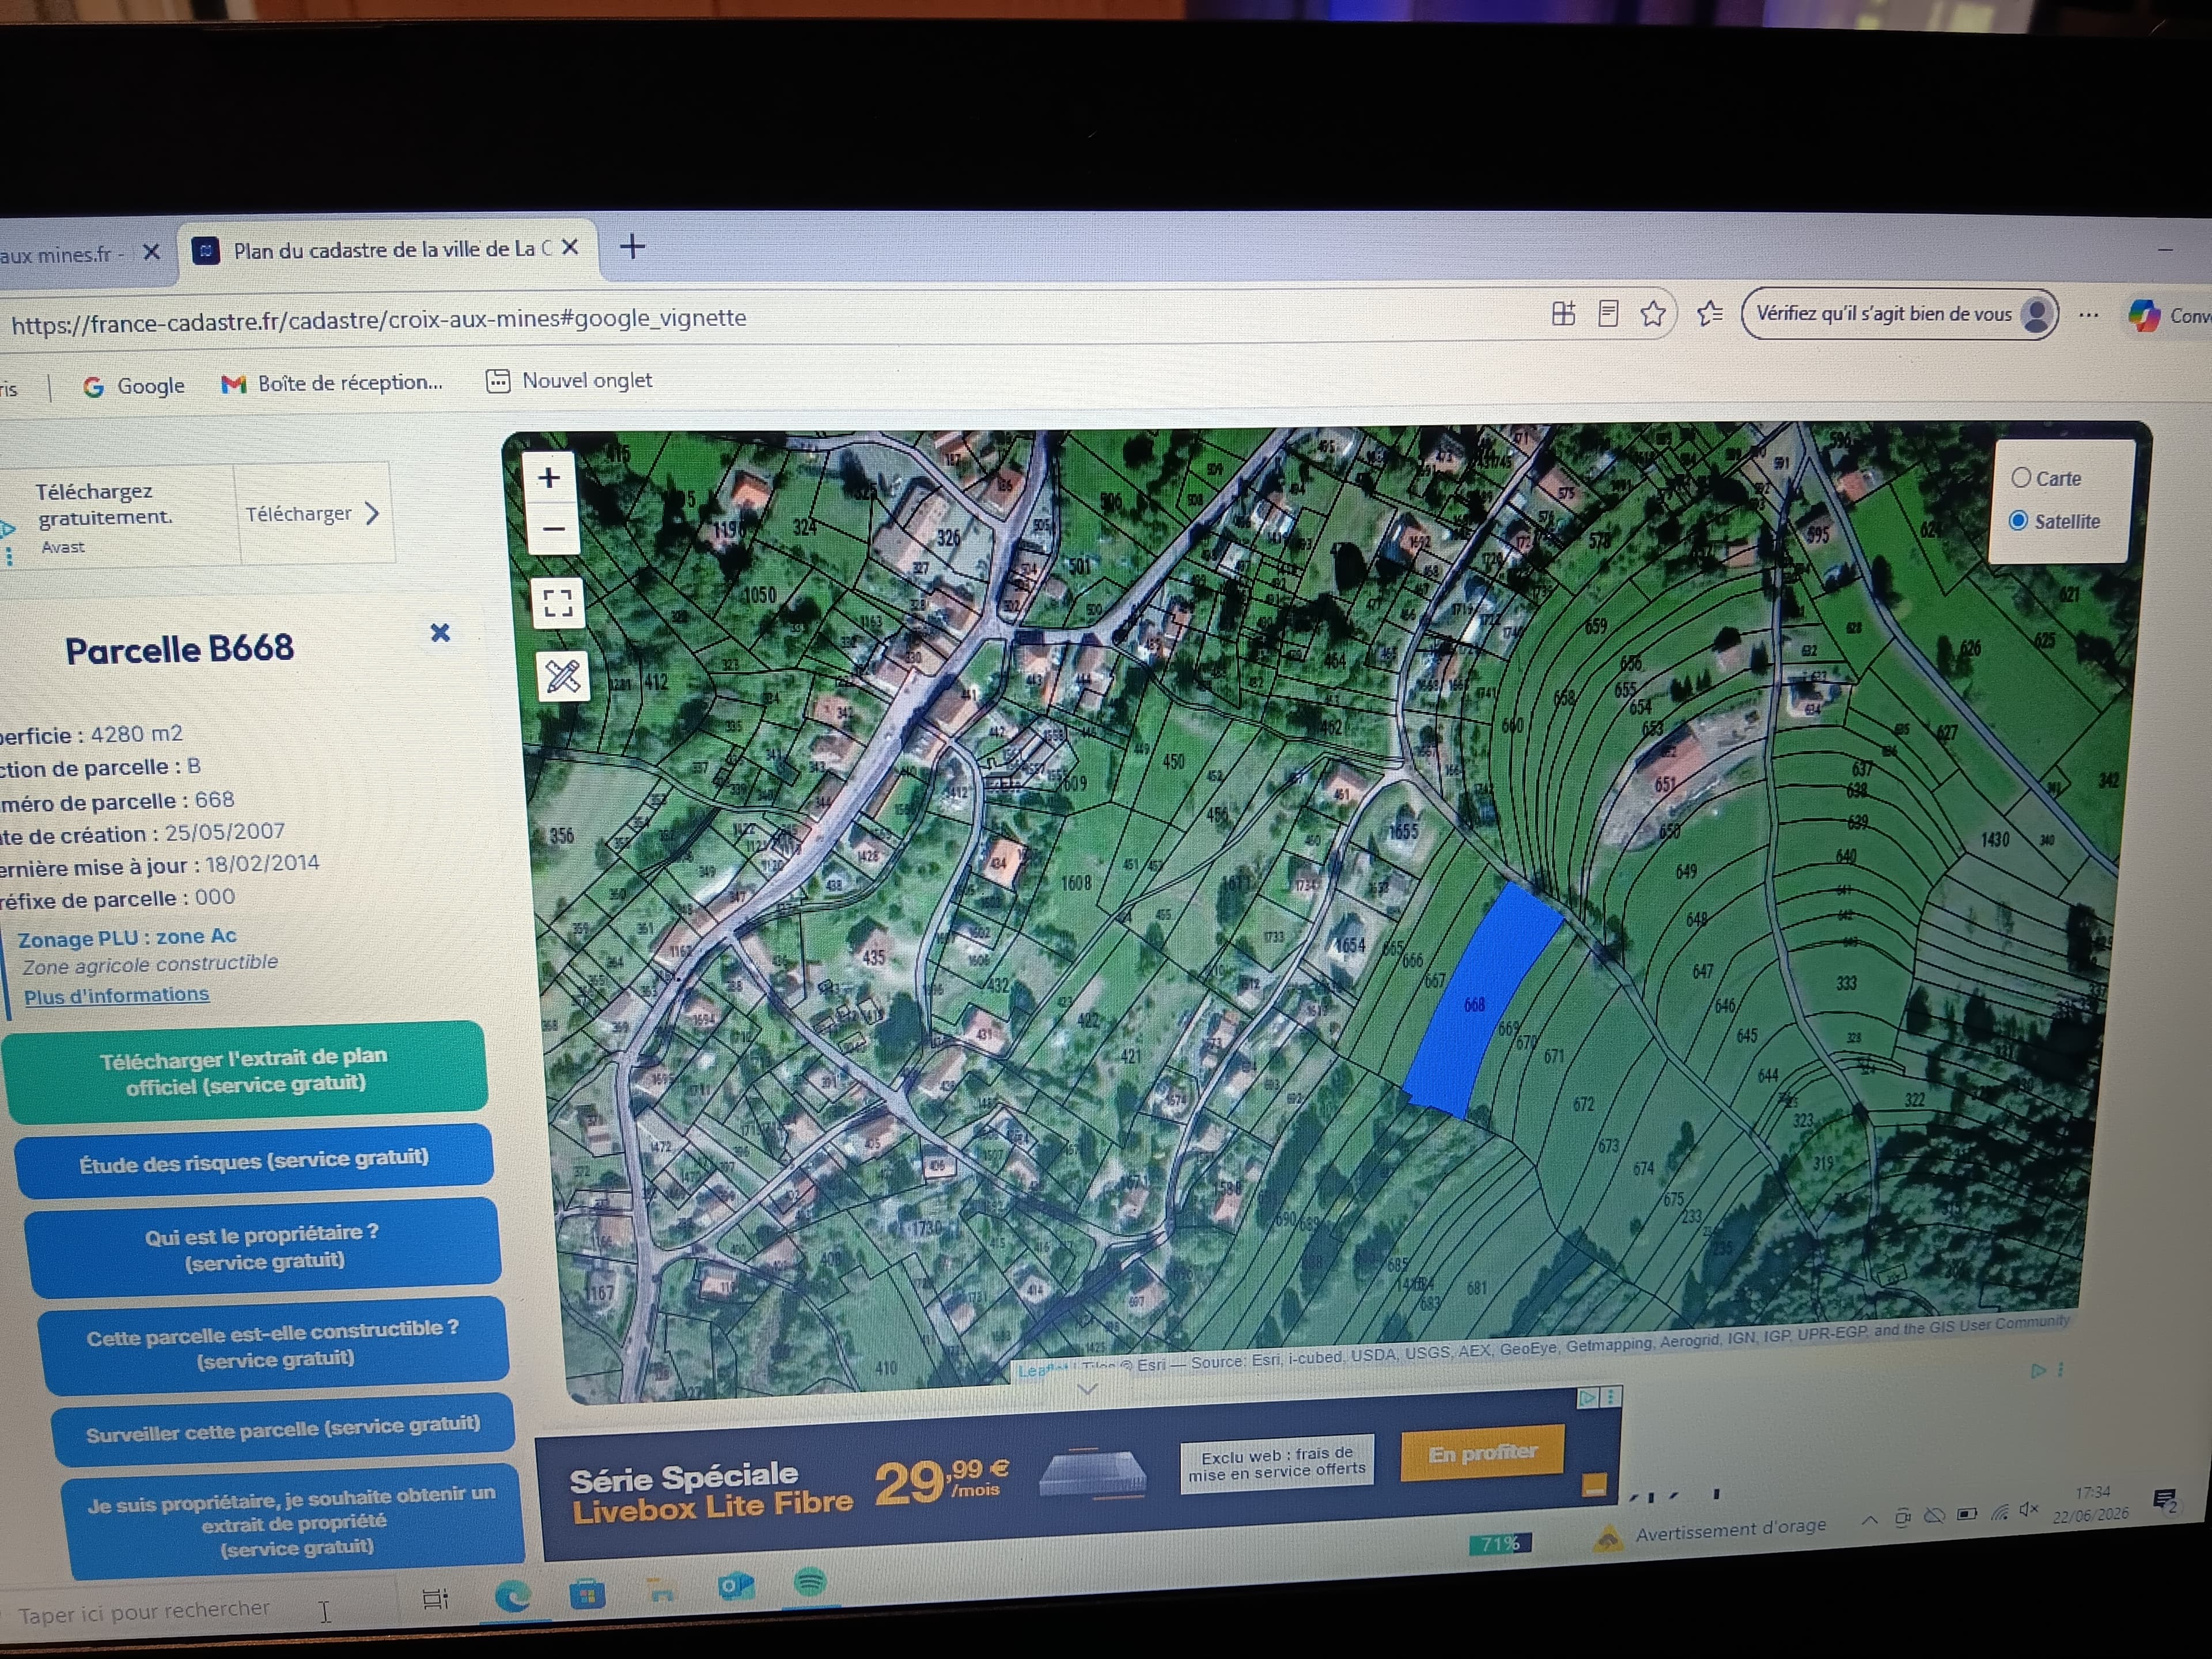Open the Copilot icon in the toolbar

(2143, 316)
